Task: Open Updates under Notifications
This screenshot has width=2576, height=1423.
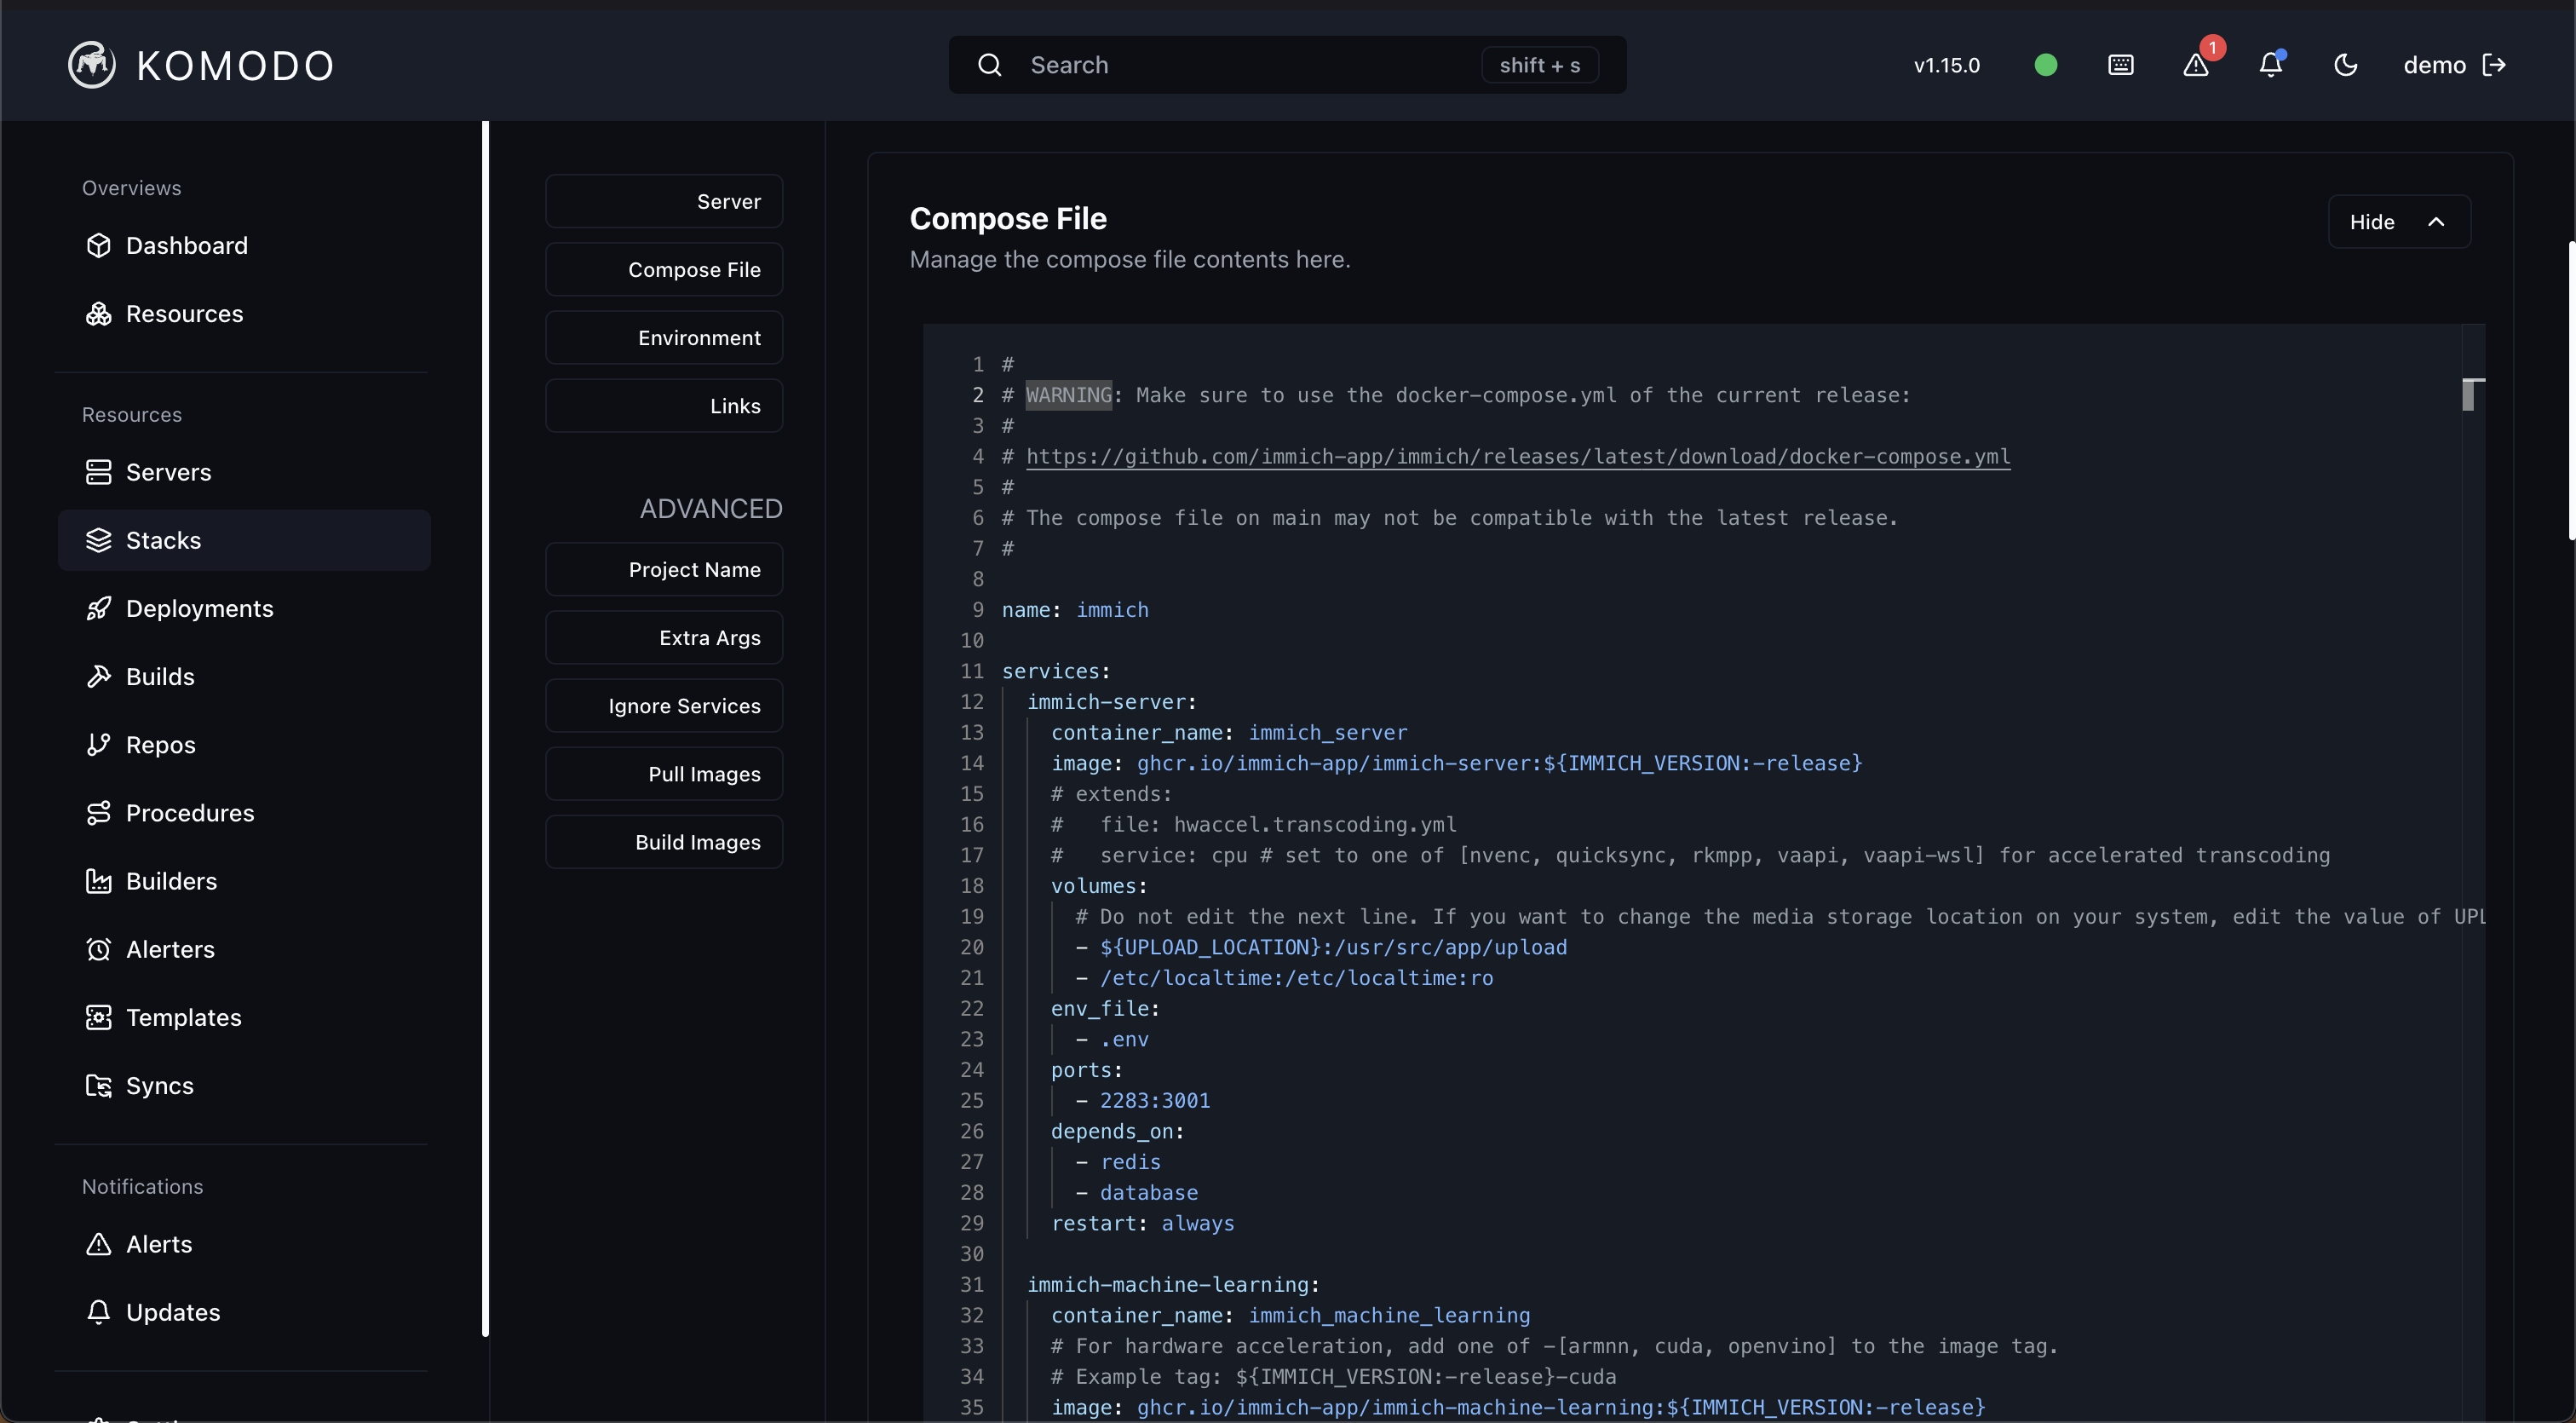Action: pyautogui.click(x=174, y=1311)
